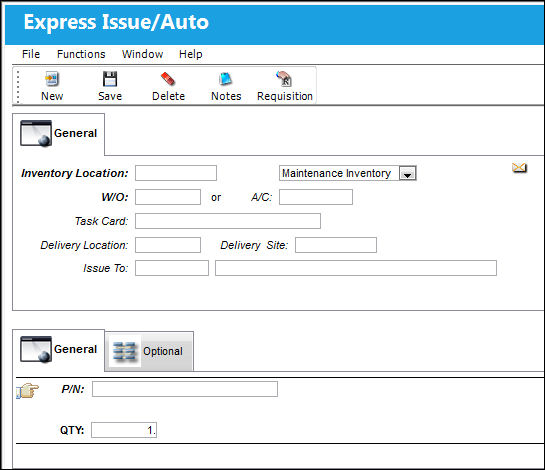Click the pointing hand icon beside P/N

click(28, 390)
